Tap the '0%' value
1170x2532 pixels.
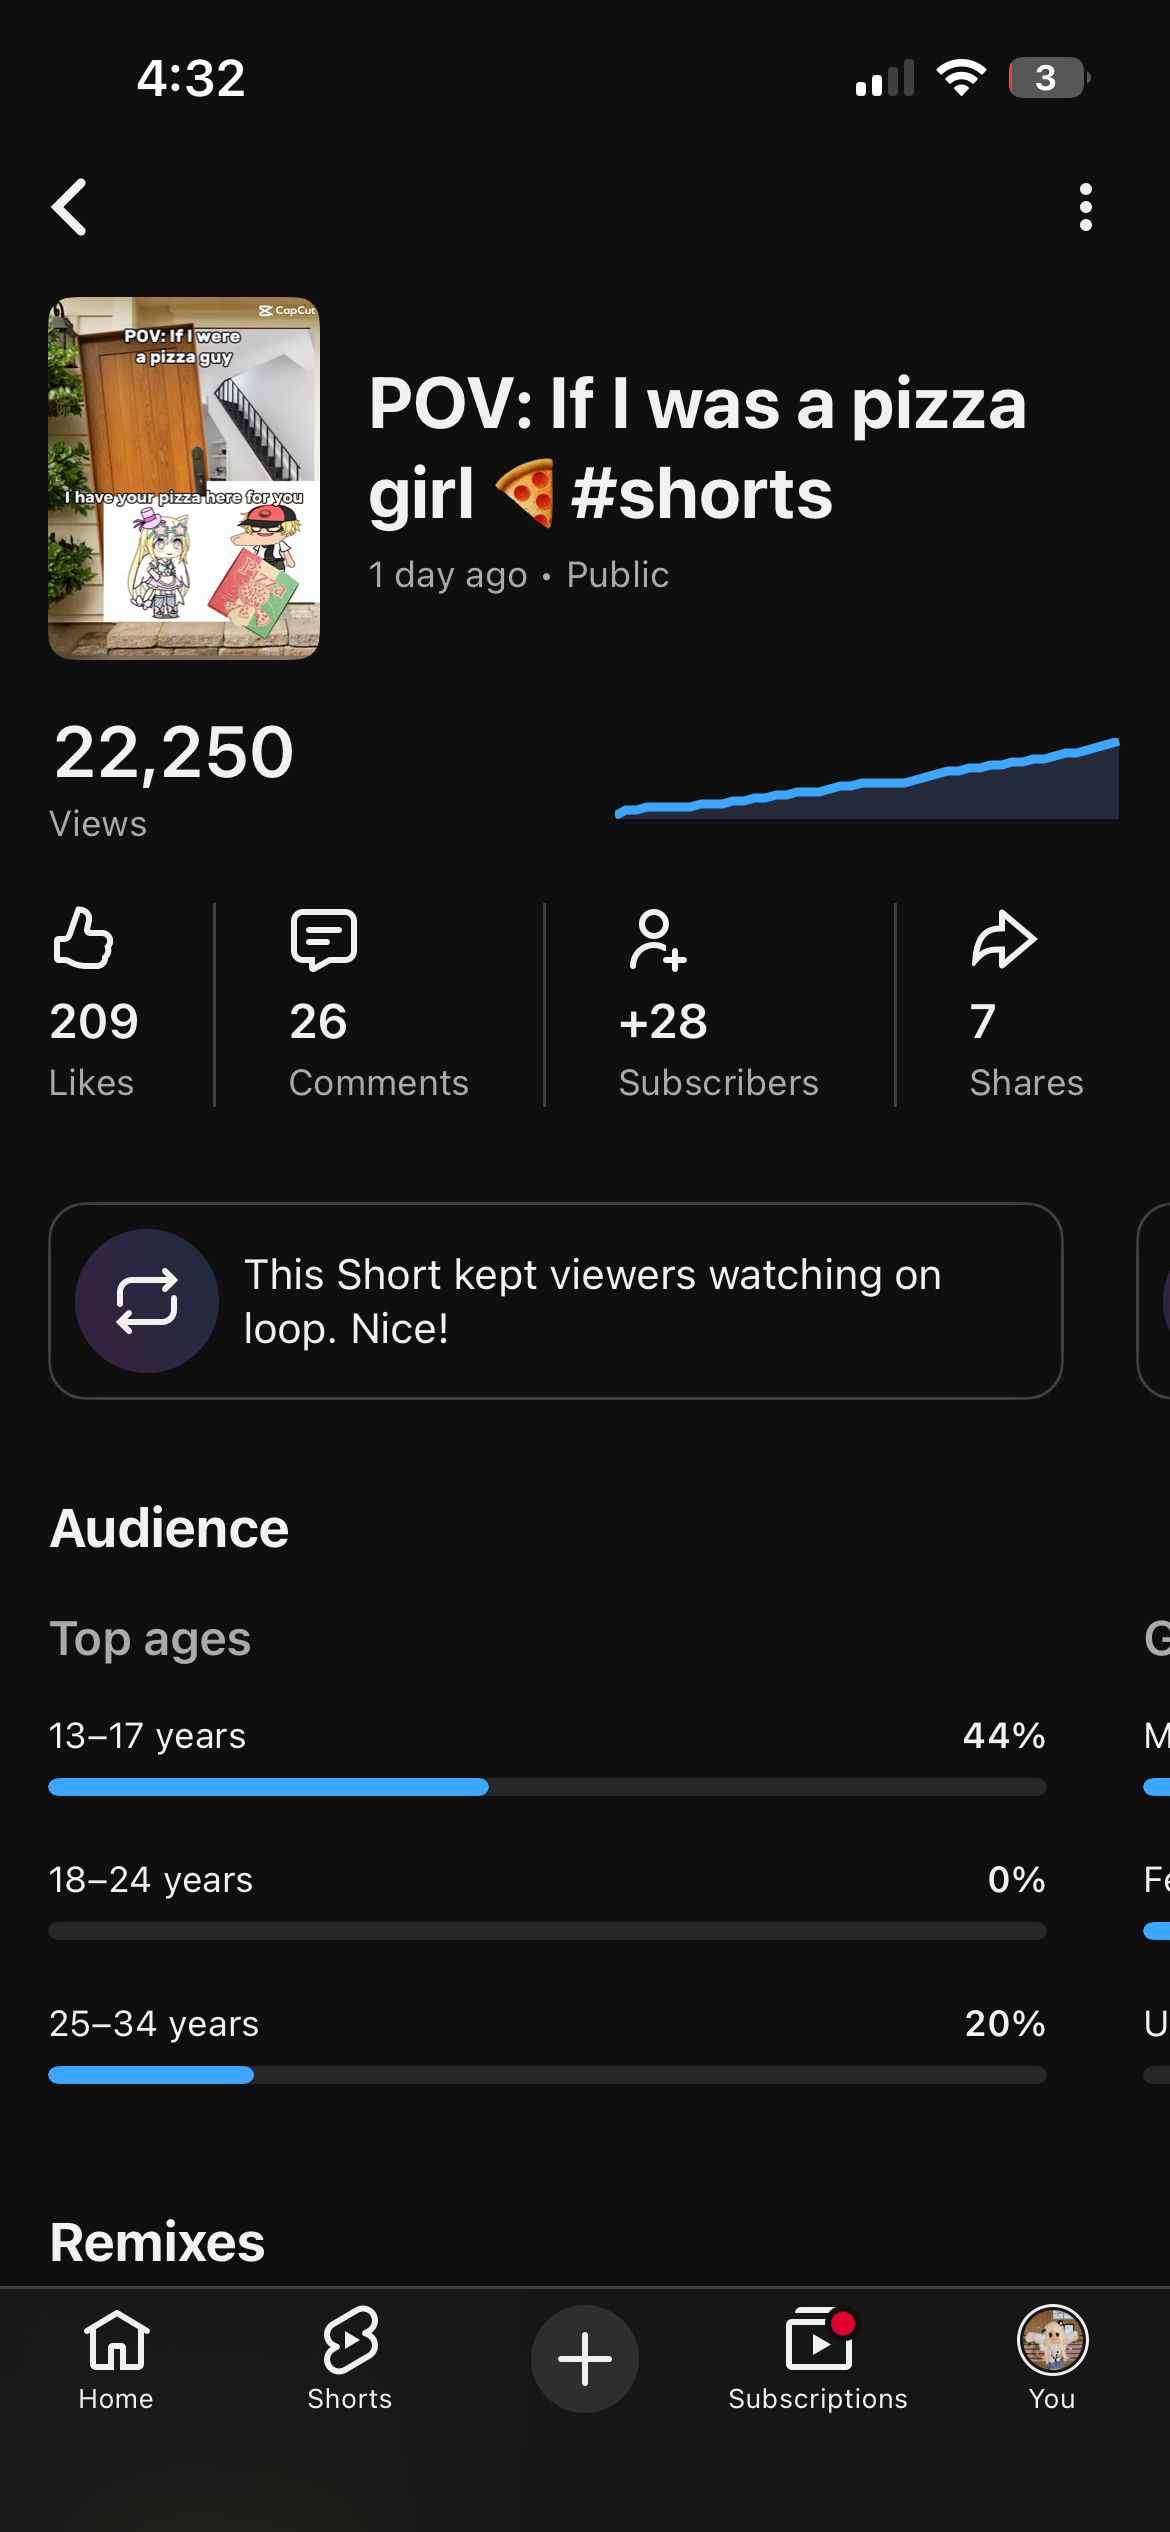coord(1016,1879)
